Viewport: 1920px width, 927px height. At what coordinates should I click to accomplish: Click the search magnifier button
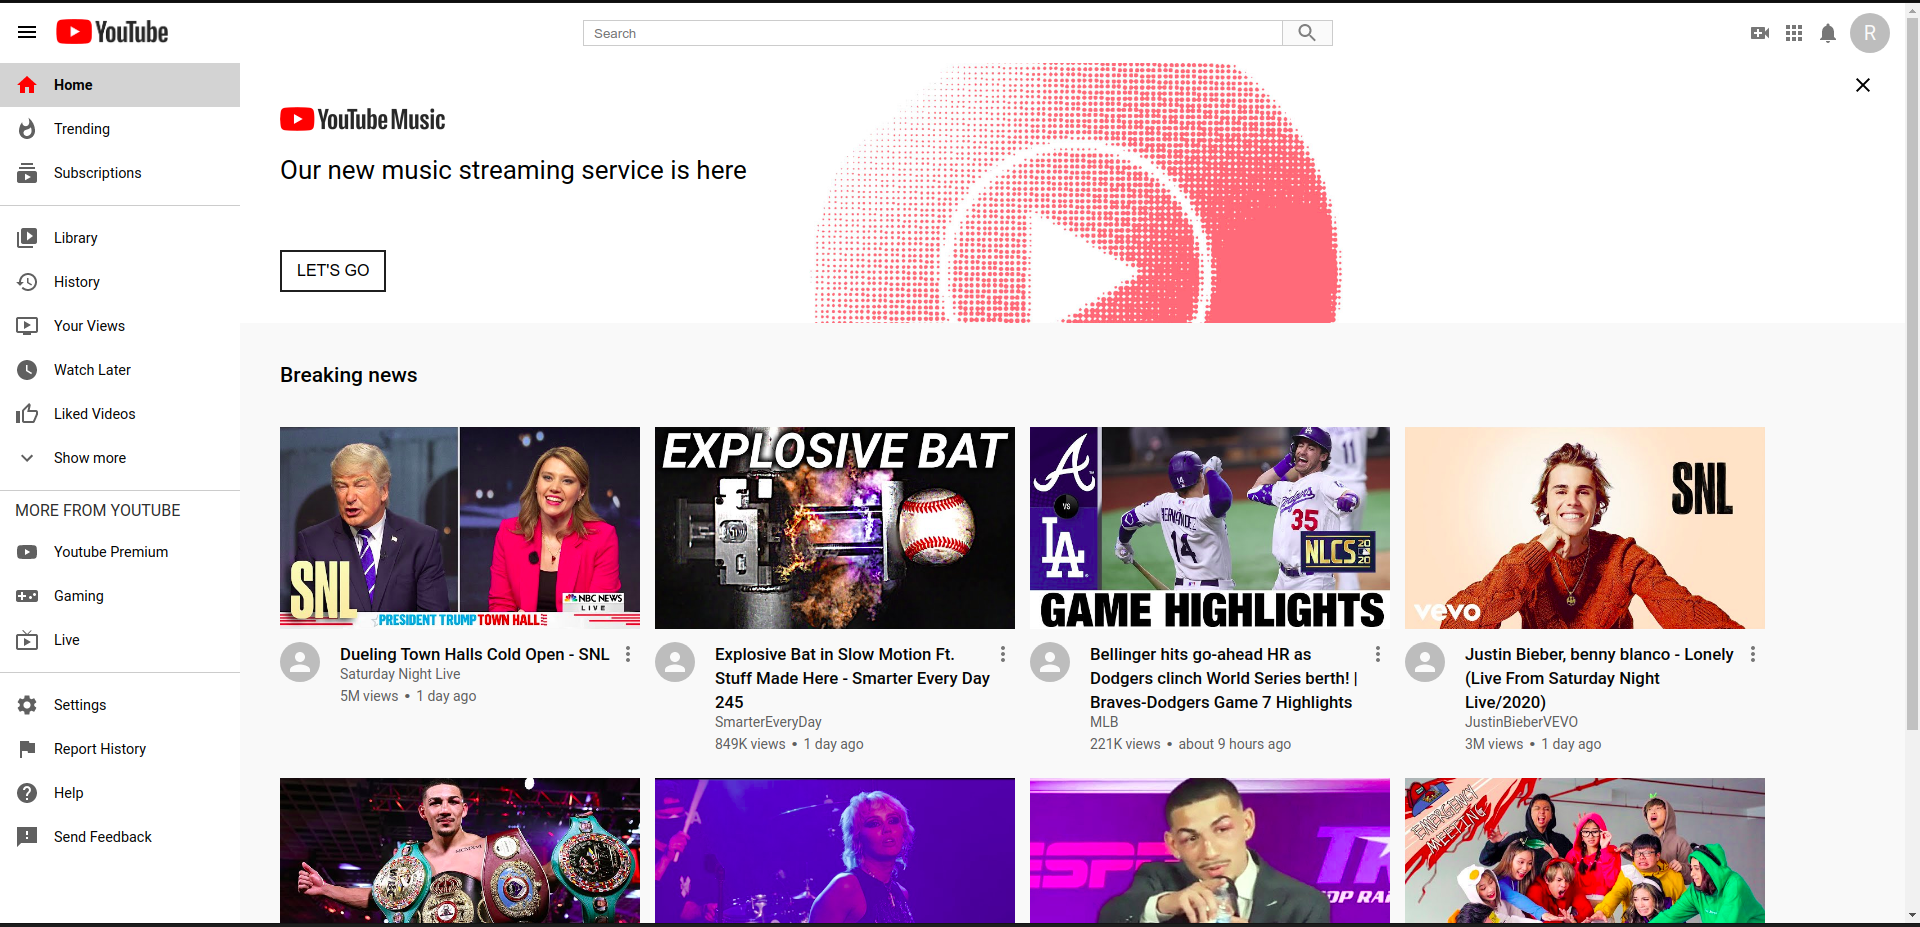pyautogui.click(x=1307, y=33)
